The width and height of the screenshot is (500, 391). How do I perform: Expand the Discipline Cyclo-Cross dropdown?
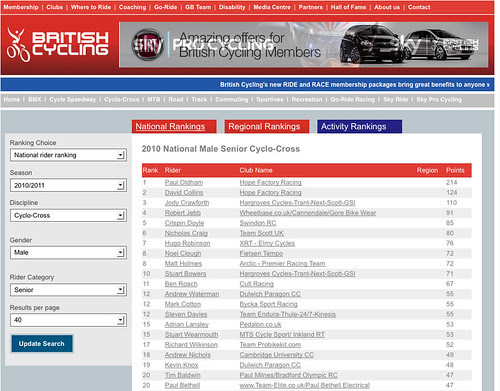pyautogui.click(x=68, y=215)
